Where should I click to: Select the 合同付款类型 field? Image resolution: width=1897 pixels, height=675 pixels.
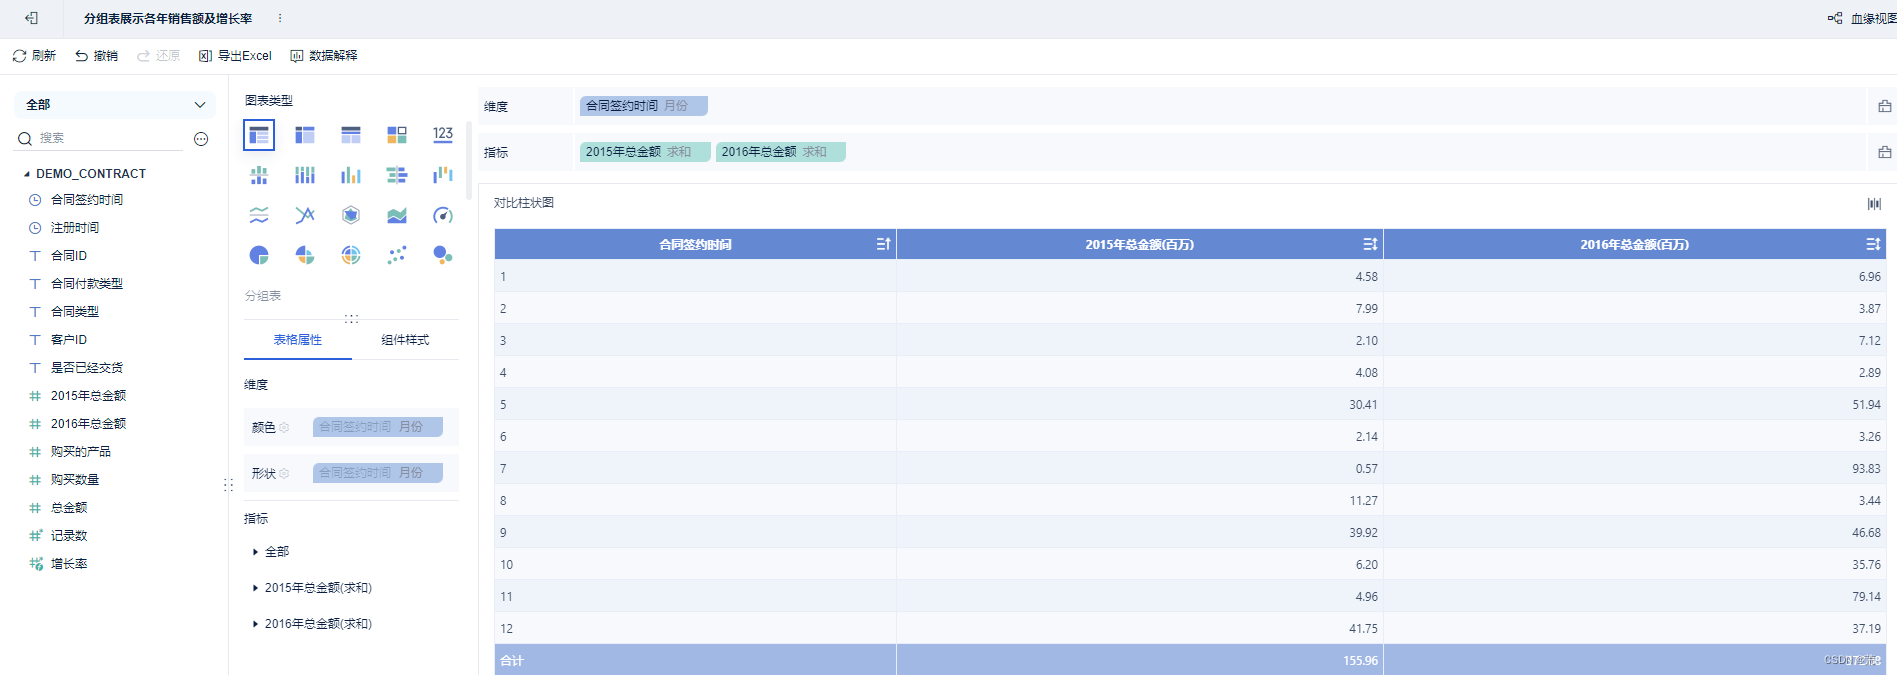coord(87,284)
